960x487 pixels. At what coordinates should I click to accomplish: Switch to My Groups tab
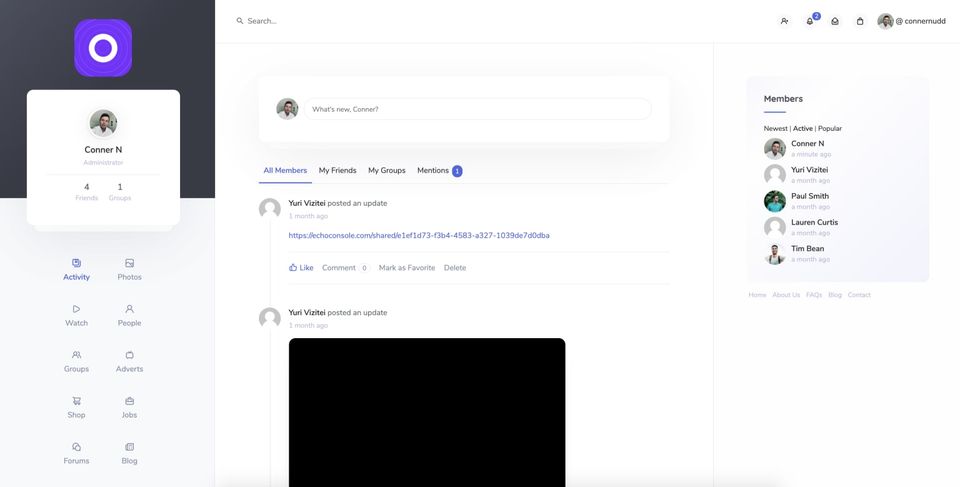point(386,170)
